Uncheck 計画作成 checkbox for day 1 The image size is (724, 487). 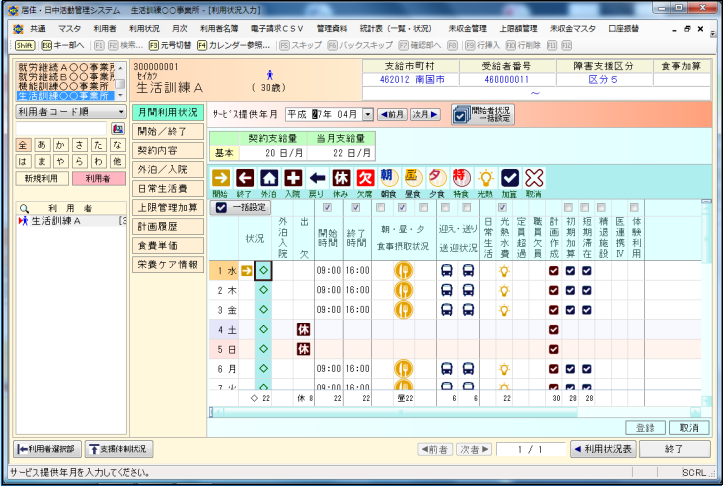click(553, 270)
